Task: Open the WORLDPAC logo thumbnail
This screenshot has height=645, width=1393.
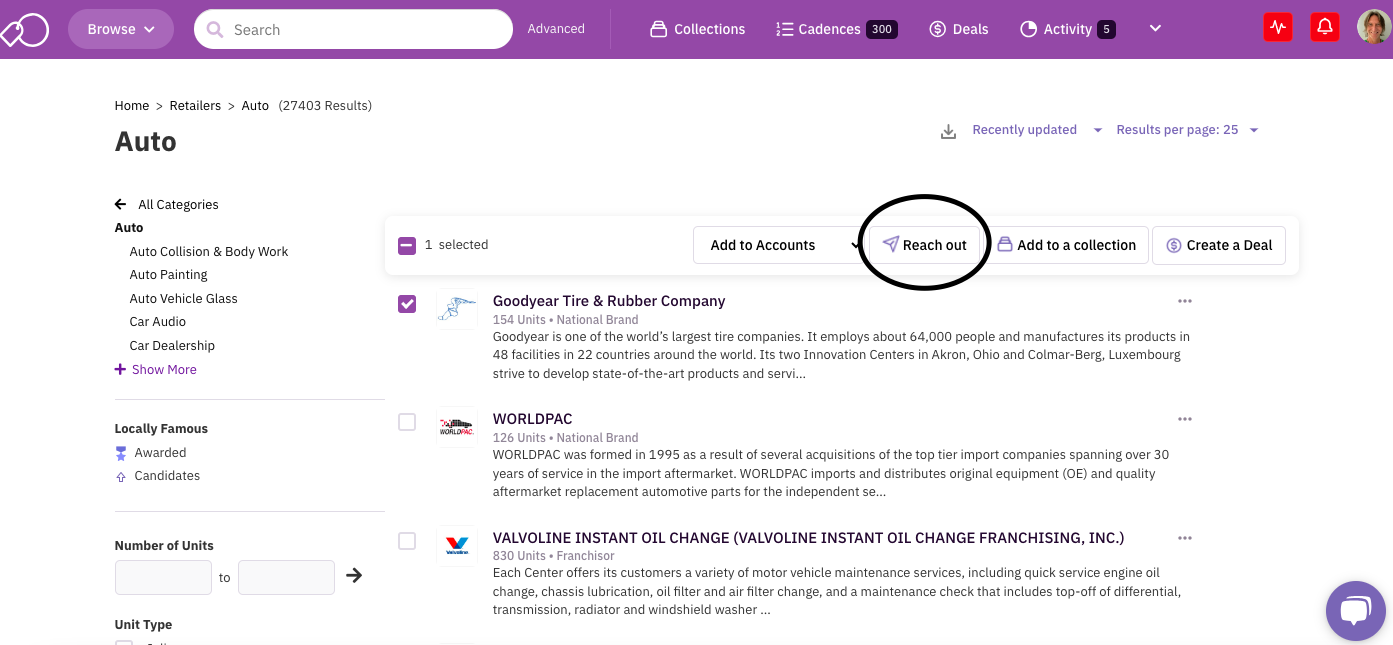Action: [457, 428]
